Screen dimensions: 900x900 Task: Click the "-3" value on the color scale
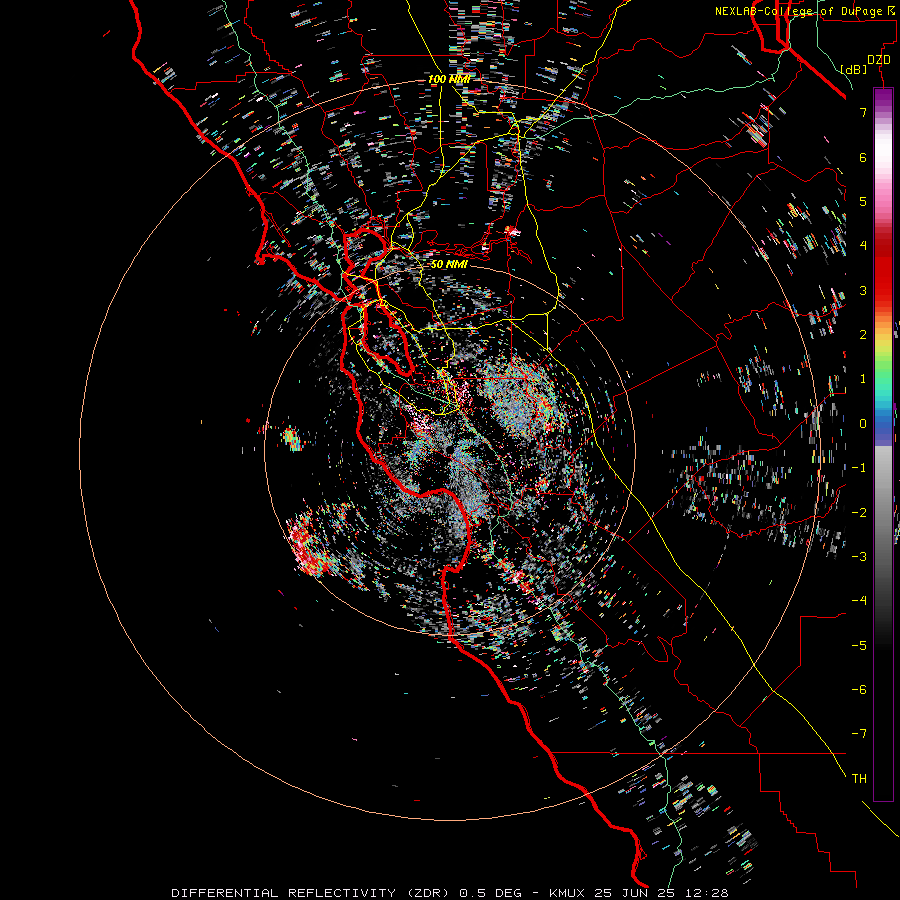pyautogui.click(x=859, y=557)
